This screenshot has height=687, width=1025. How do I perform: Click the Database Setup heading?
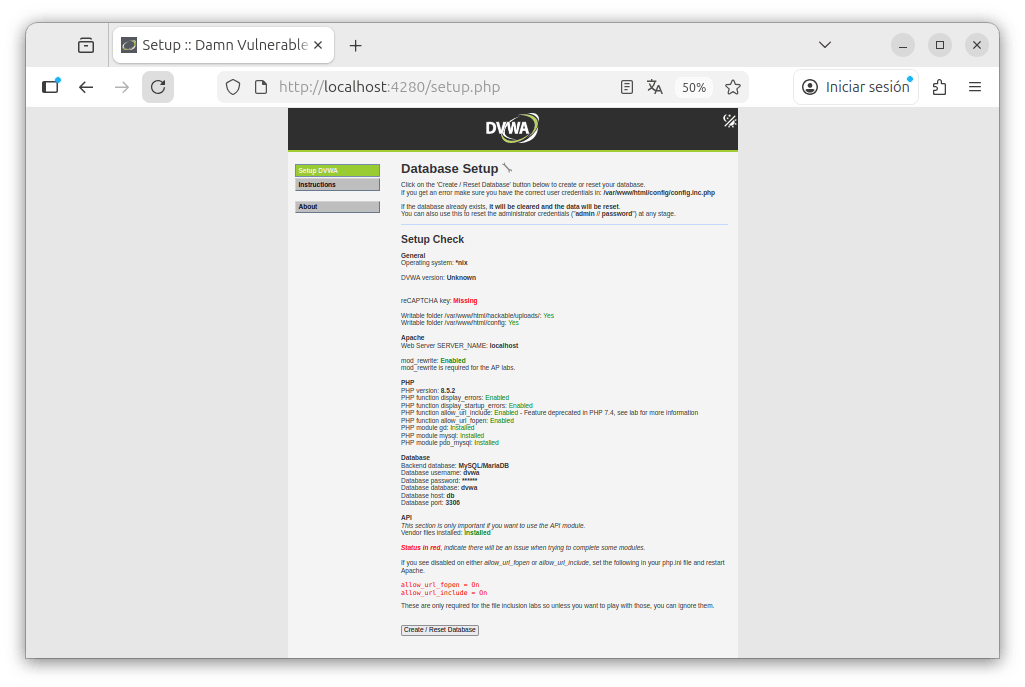(x=450, y=169)
